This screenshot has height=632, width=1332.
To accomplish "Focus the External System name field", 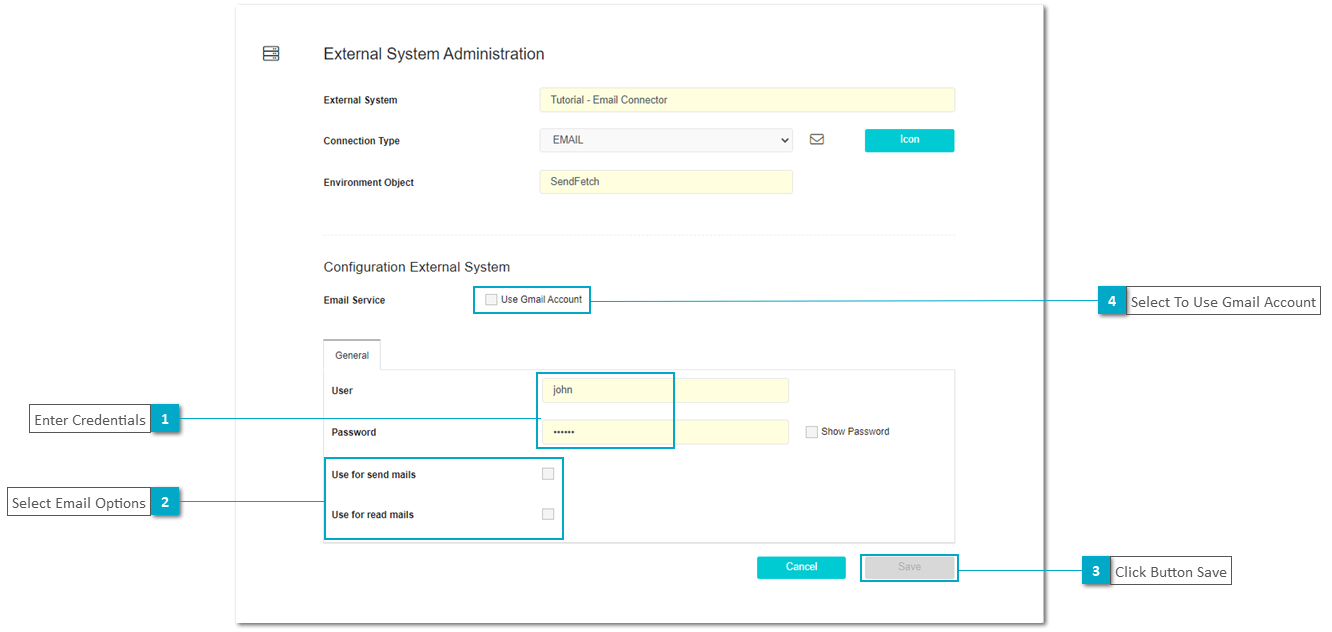I will [x=747, y=100].
